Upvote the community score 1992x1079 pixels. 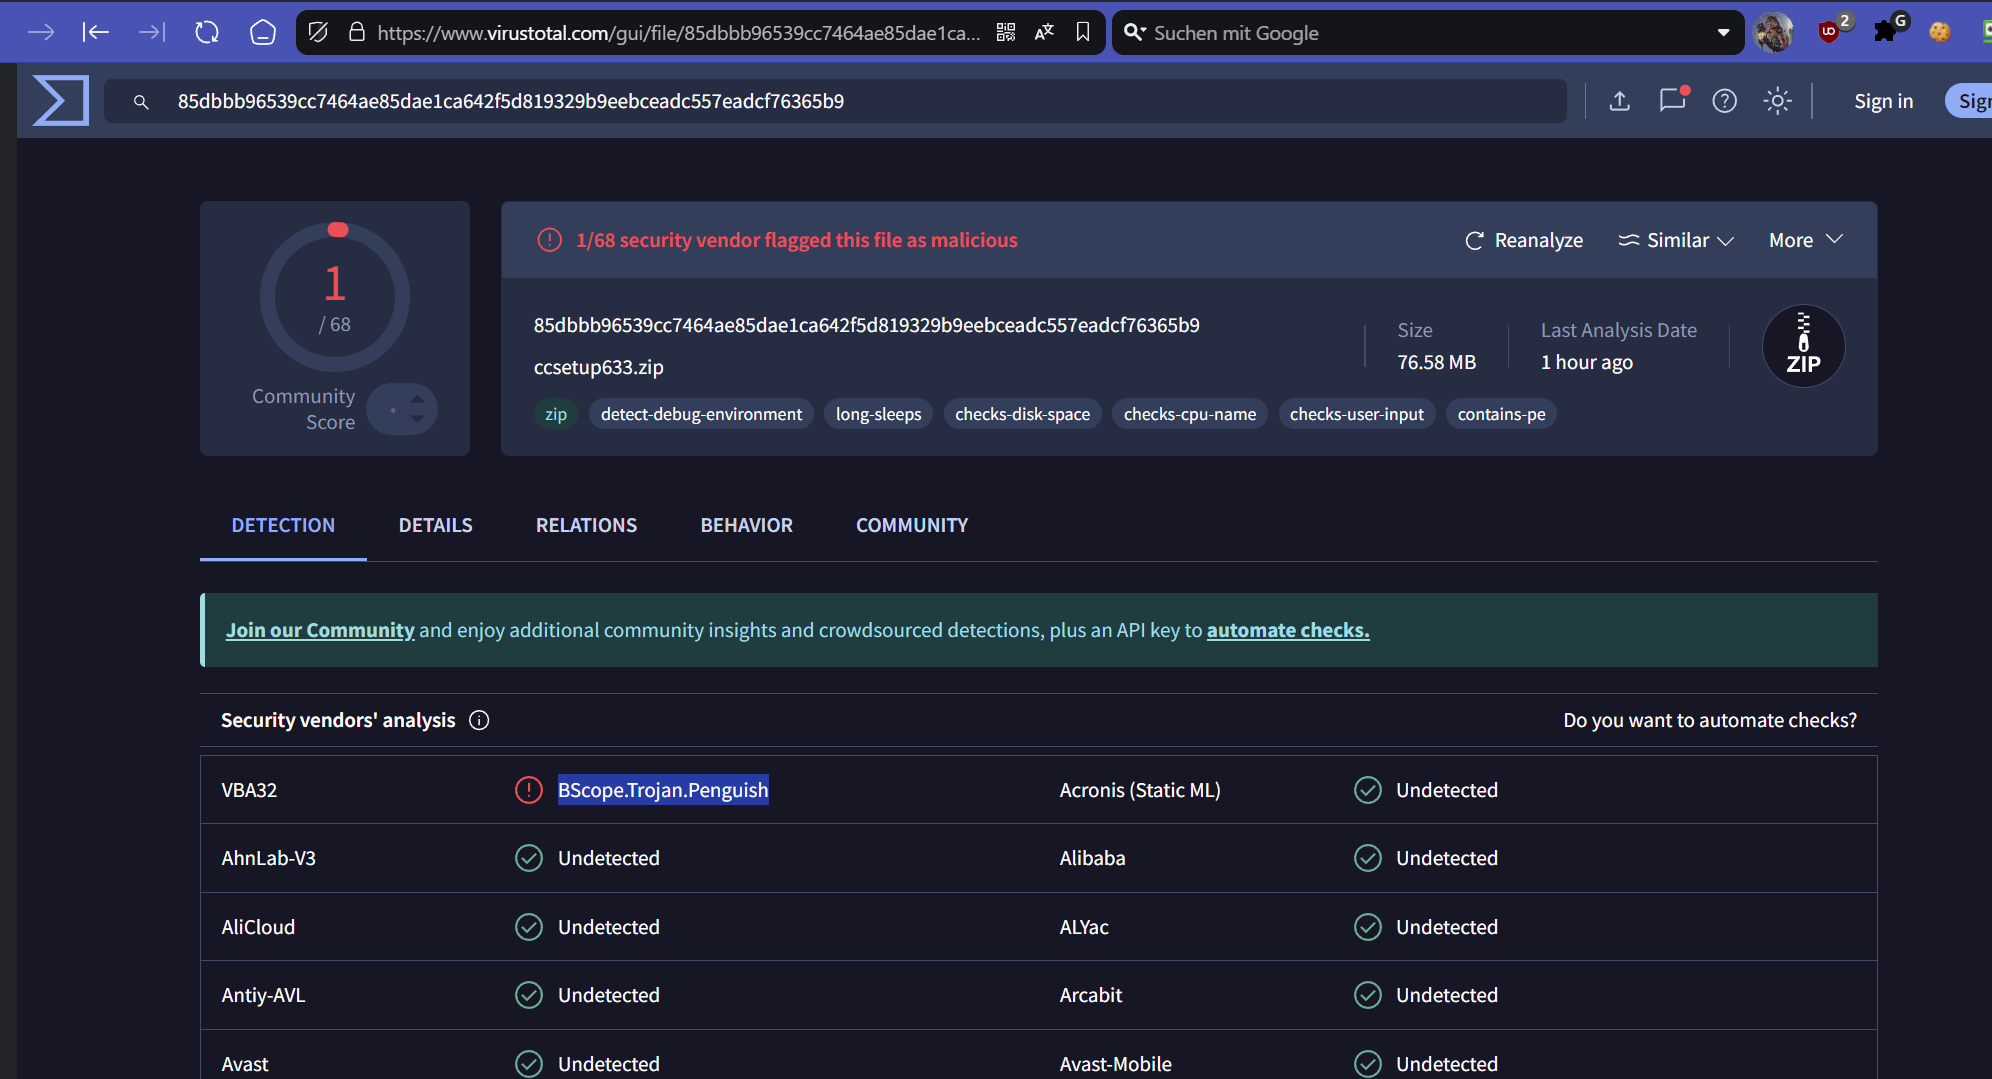pyautogui.click(x=417, y=400)
